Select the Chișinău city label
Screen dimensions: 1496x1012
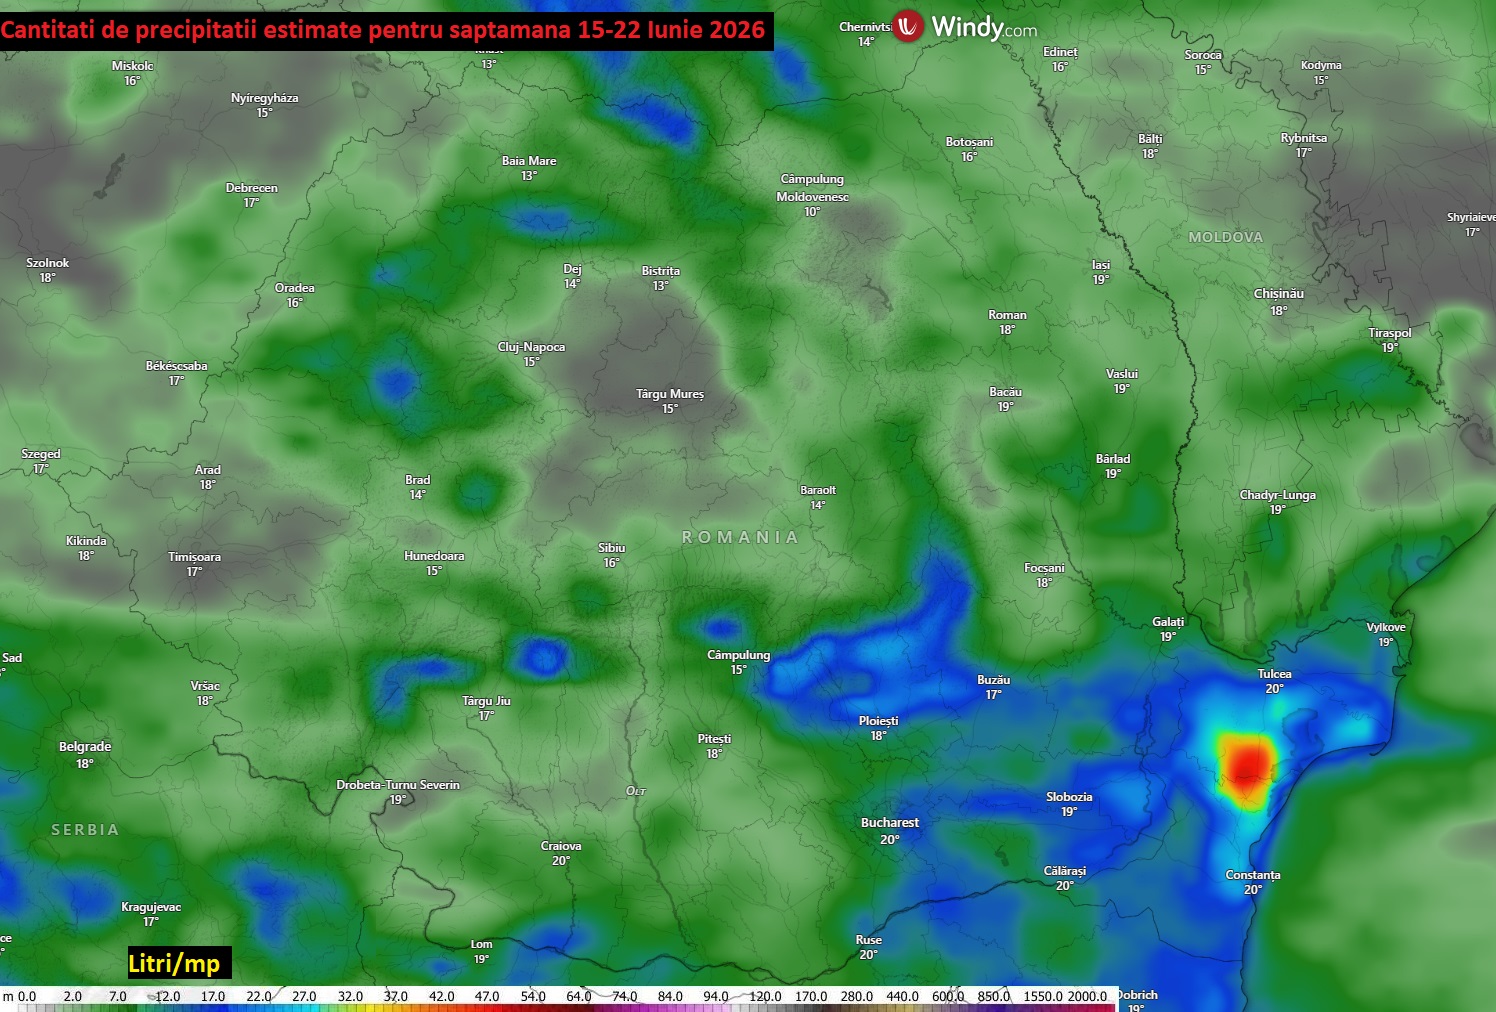click(1279, 294)
